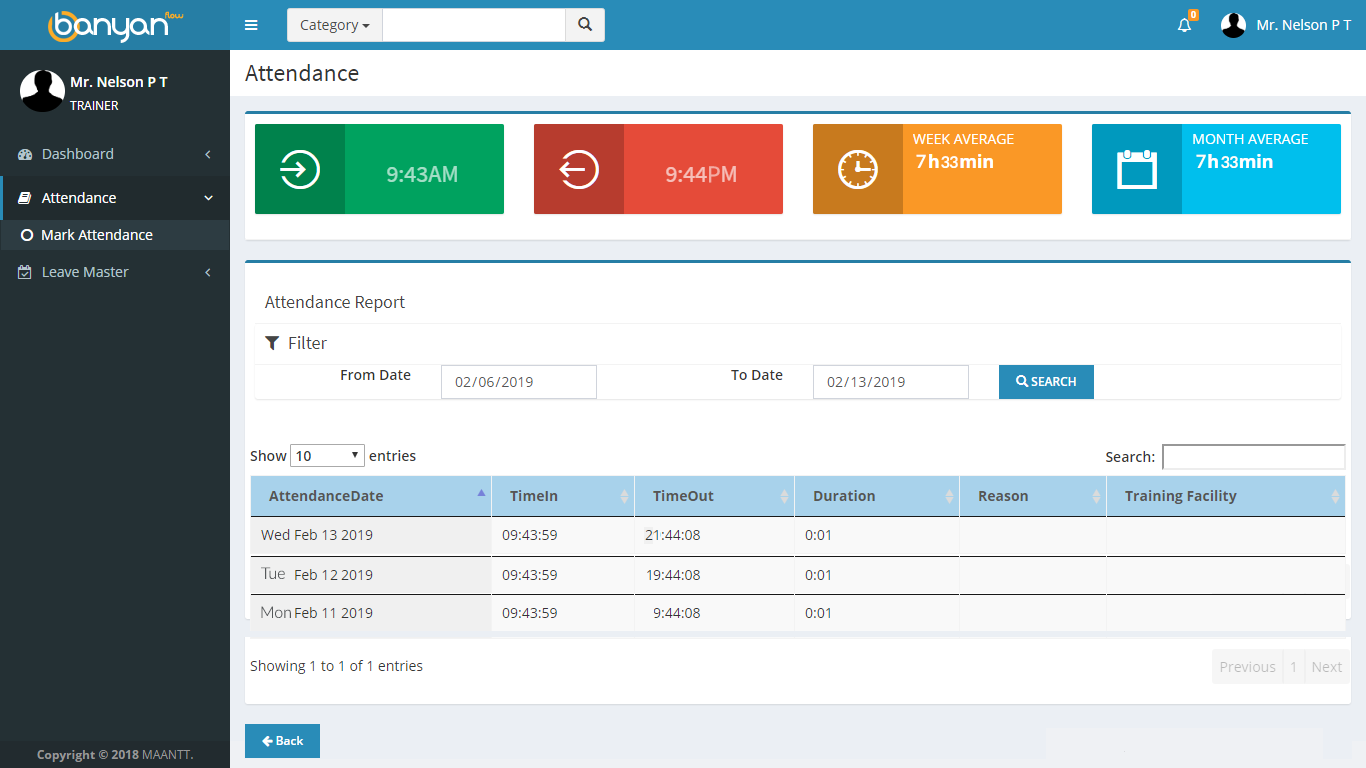Click TimeIn 09:43:59 in Wed row
This screenshot has height=768, width=1366.
[x=530, y=535]
